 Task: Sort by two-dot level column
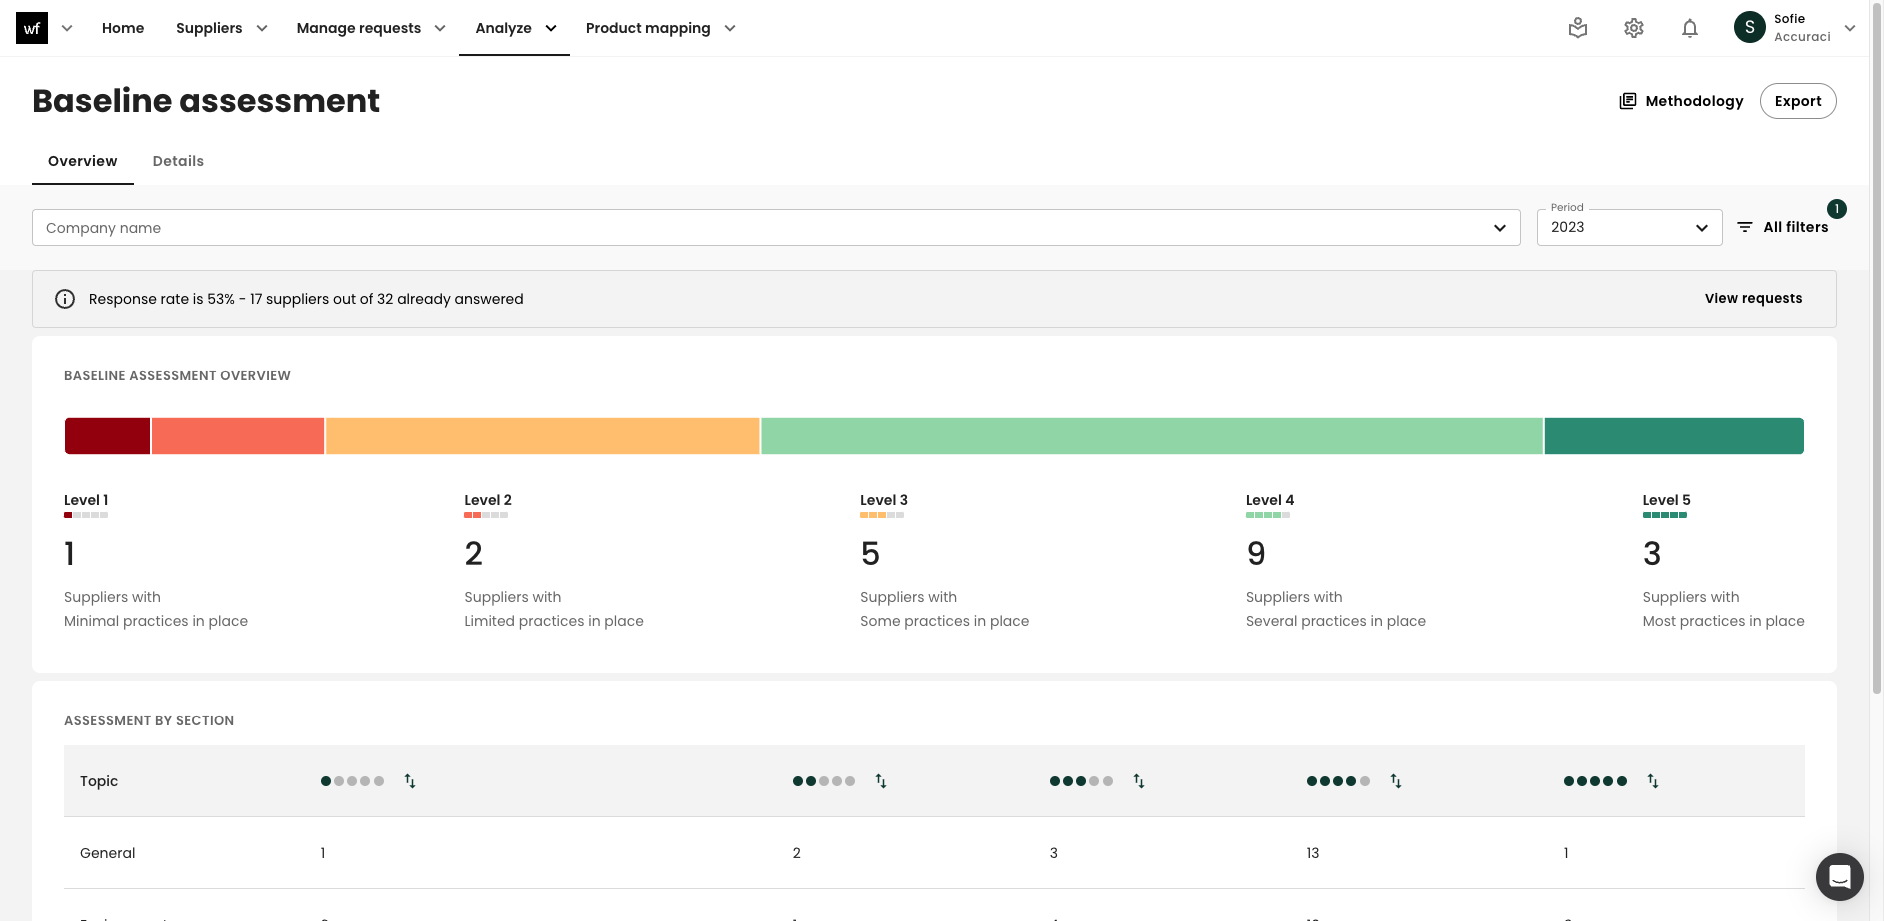(x=881, y=781)
